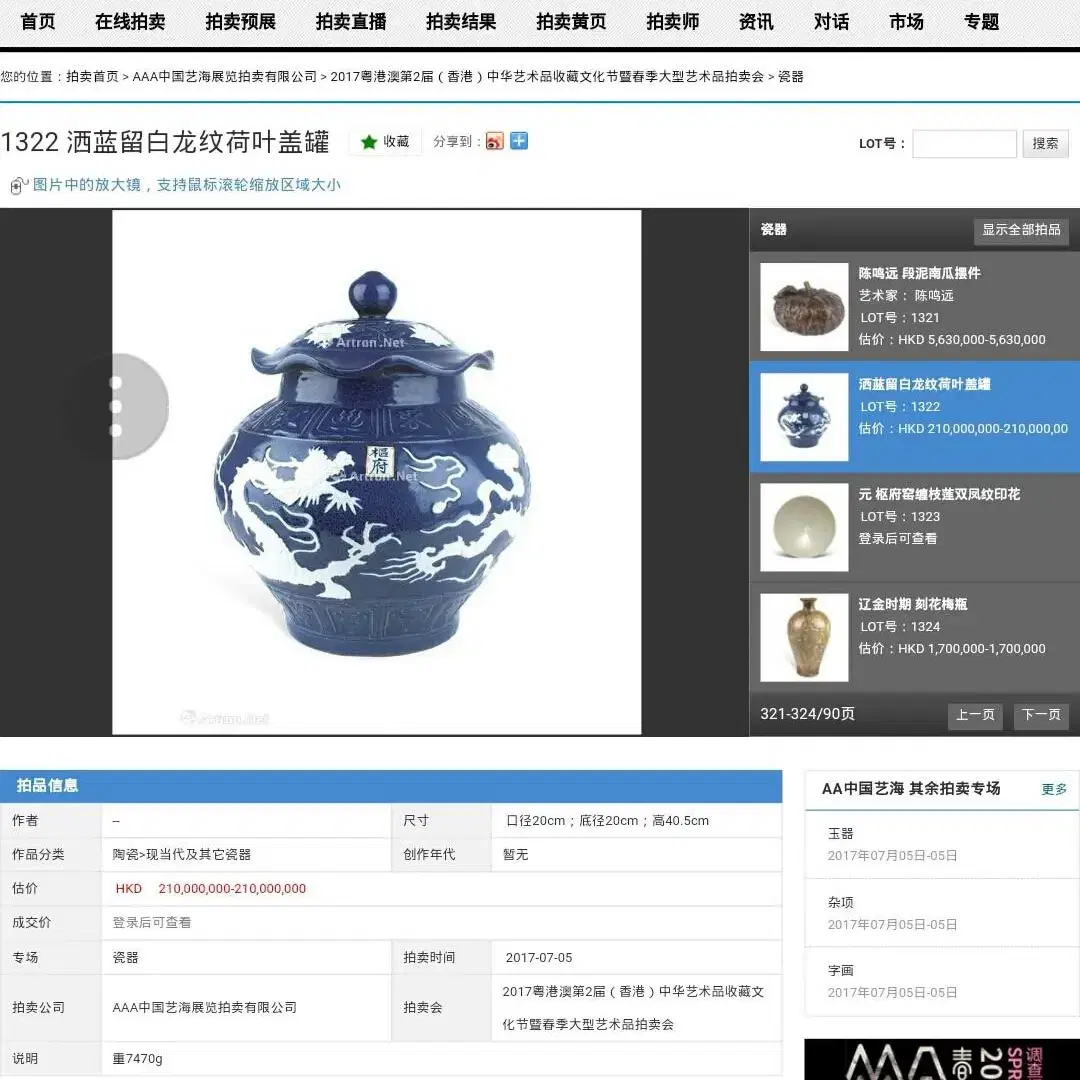Click the weight text 重7470g
The image size is (1080, 1080).
[x=137, y=1059]
